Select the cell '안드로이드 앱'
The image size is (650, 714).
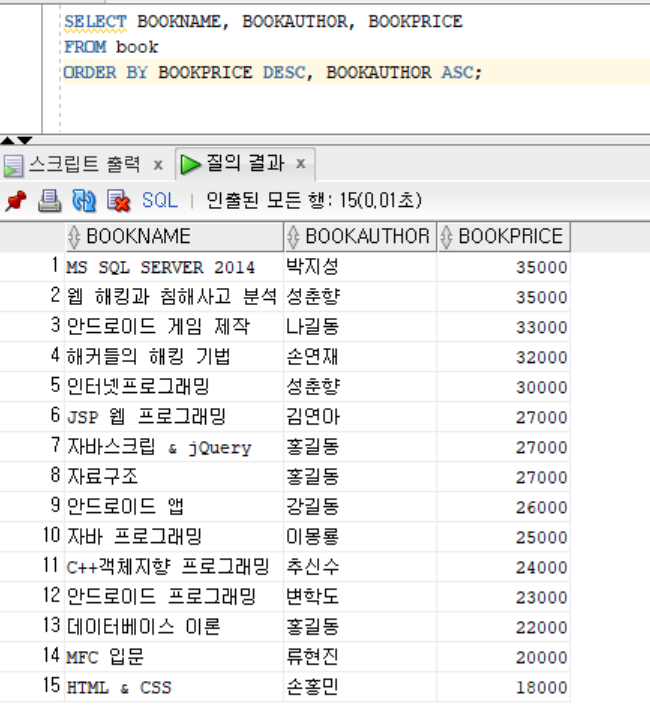pyautogui.click(x=174, y=507)
